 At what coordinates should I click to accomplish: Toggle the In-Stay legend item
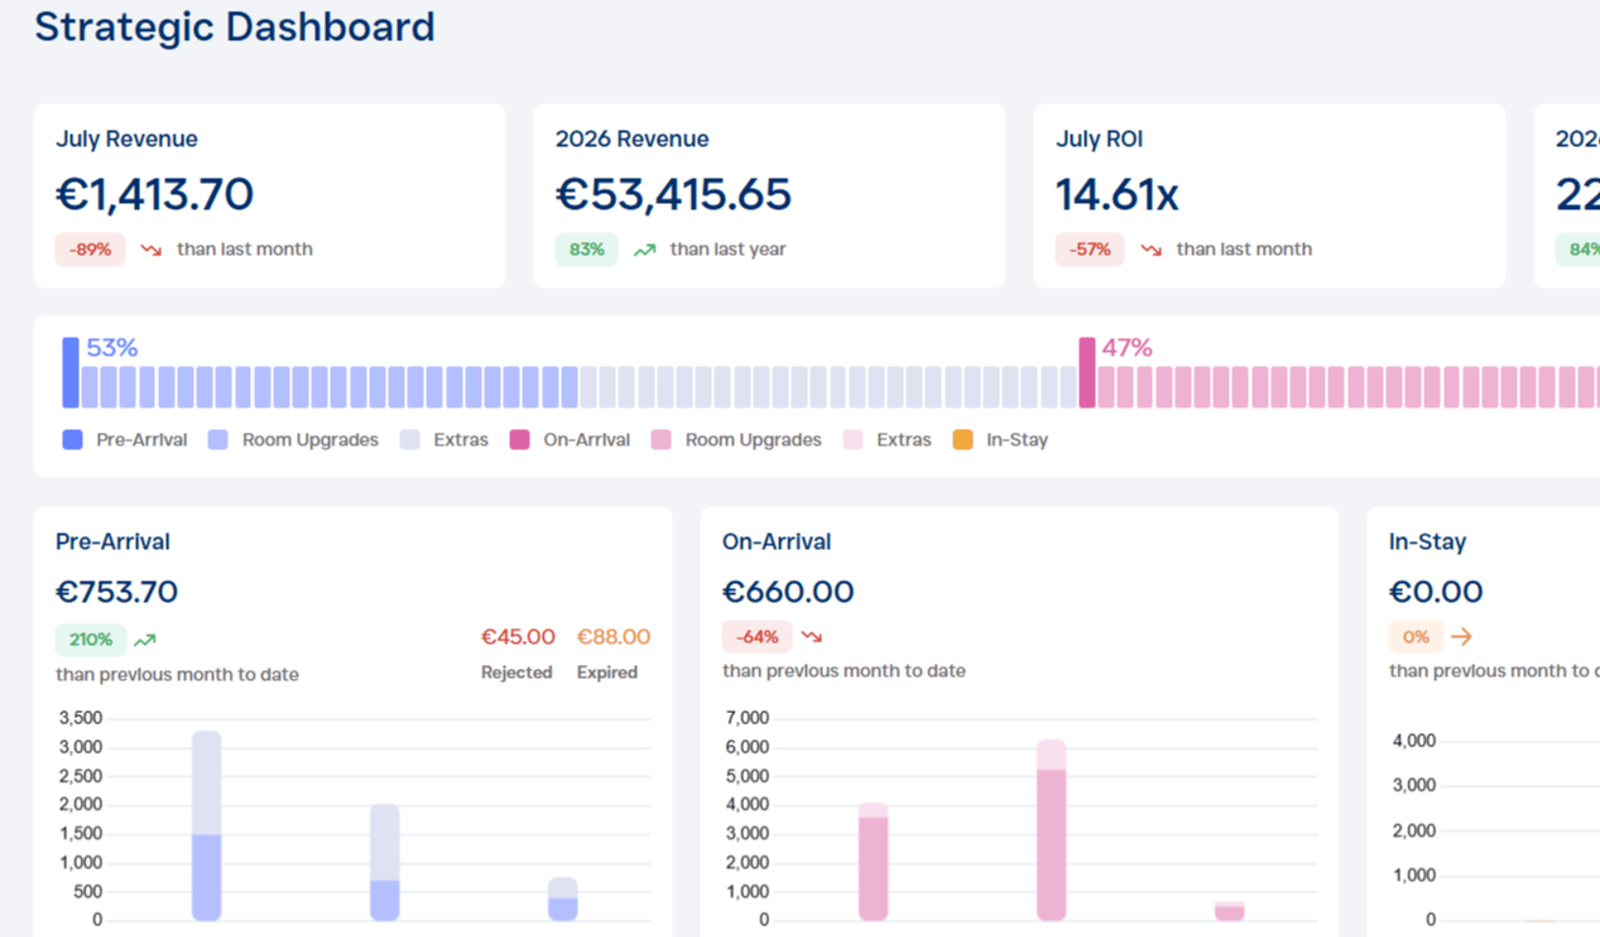[x=1000, y=440]
